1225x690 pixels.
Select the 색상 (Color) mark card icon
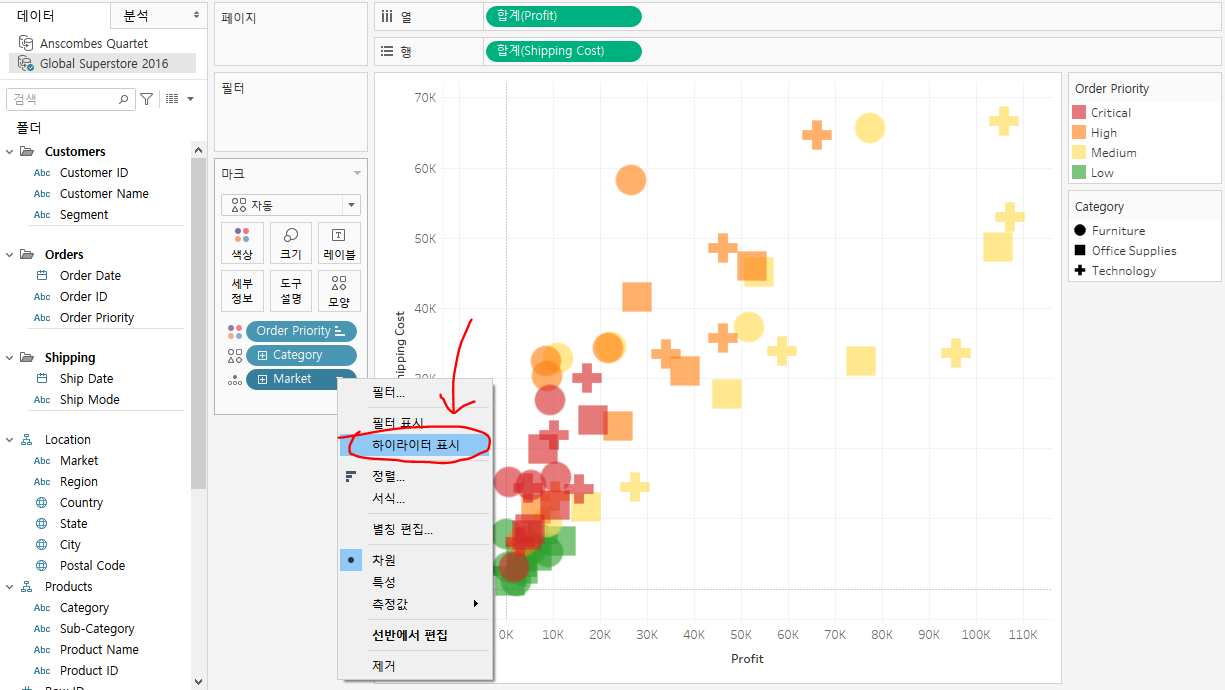click(x=242, y=243)
